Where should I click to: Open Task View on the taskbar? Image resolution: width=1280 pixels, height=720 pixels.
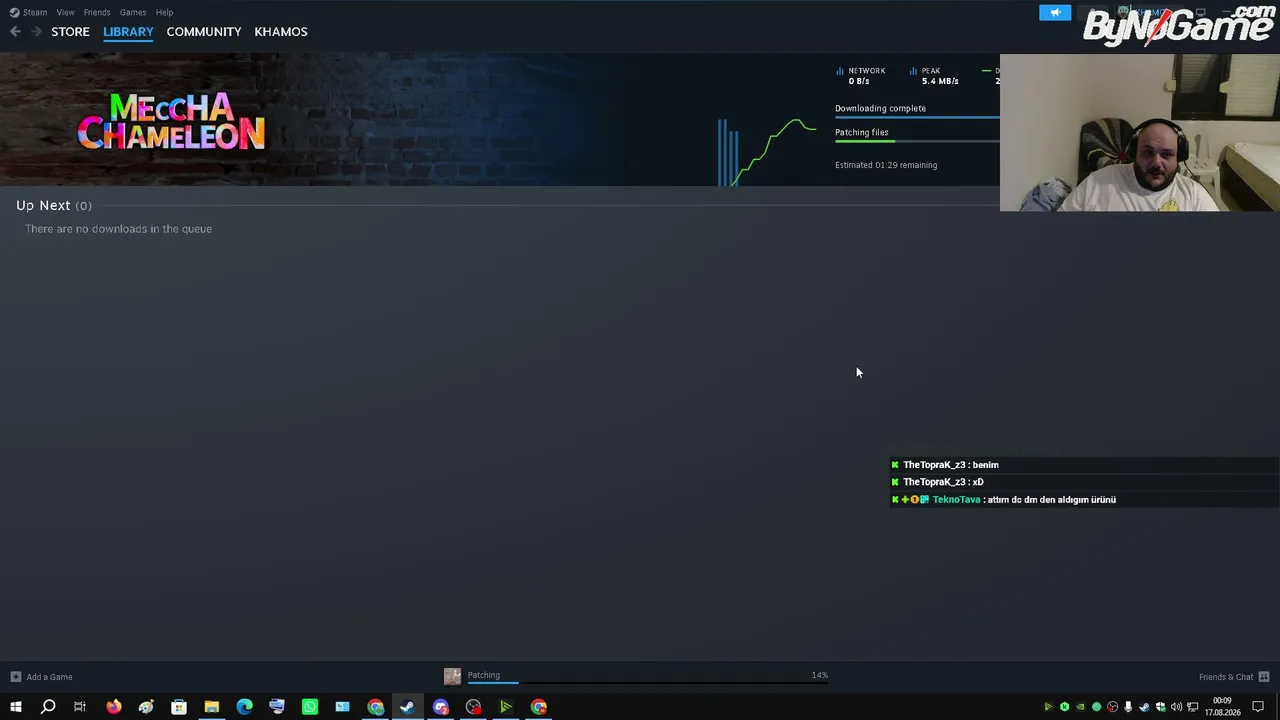[x=80, y=707]
